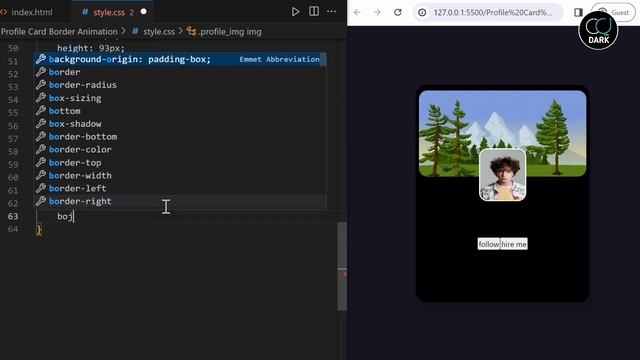This screenshot has width=640, height=360.
Task: Click the Guest profile button
Action: pos(613,12)
